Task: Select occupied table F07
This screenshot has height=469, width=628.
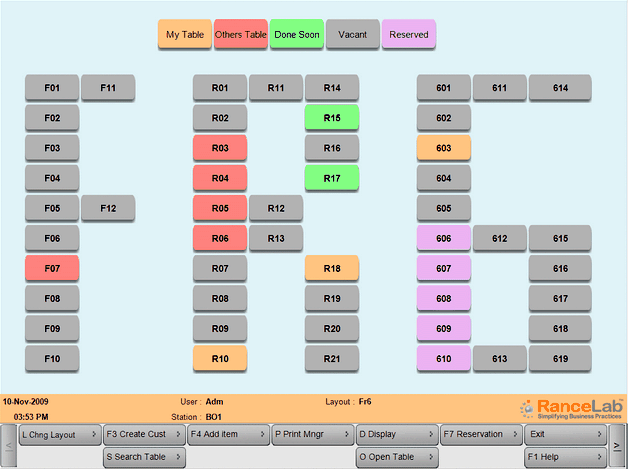Action: tap(52, 268)
